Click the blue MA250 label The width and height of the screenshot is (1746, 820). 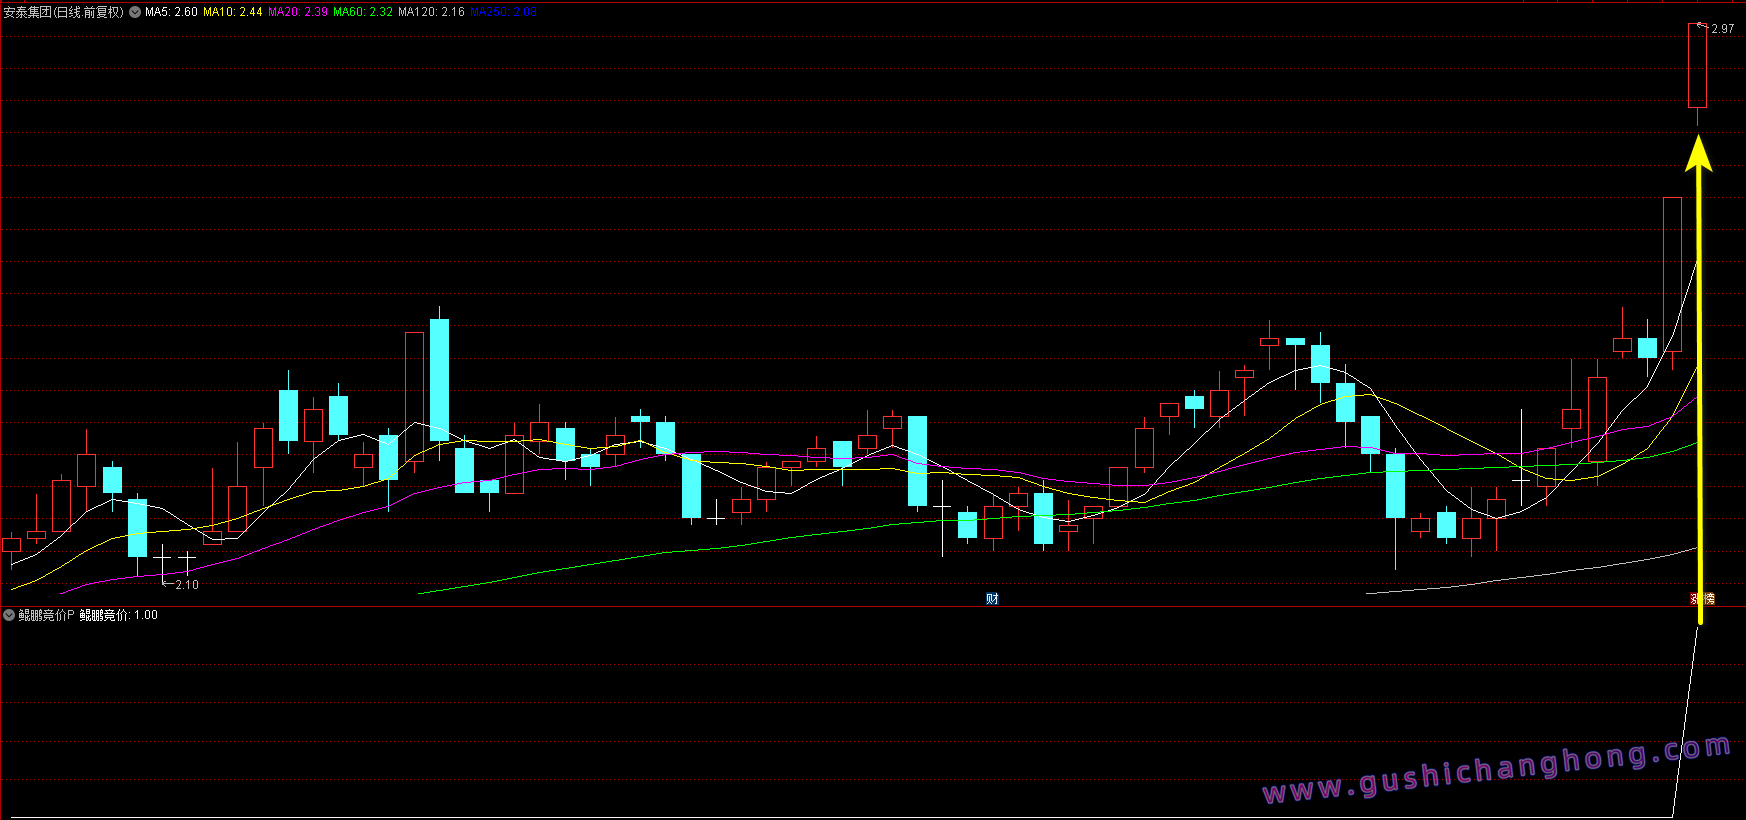(x=503, y=12)
